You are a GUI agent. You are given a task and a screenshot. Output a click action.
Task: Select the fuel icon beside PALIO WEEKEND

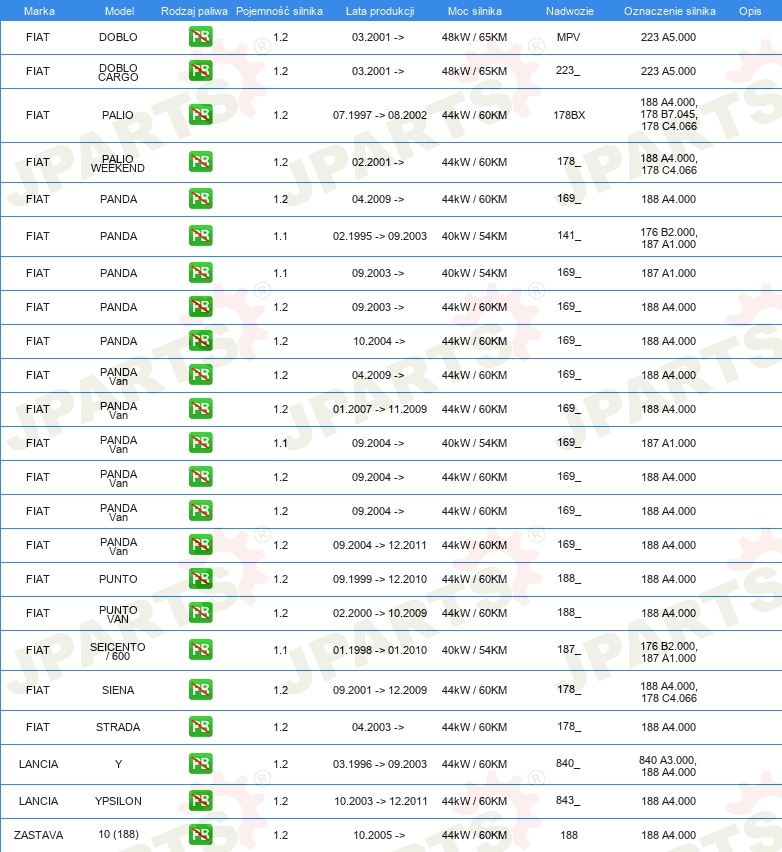tap(201, 161)
